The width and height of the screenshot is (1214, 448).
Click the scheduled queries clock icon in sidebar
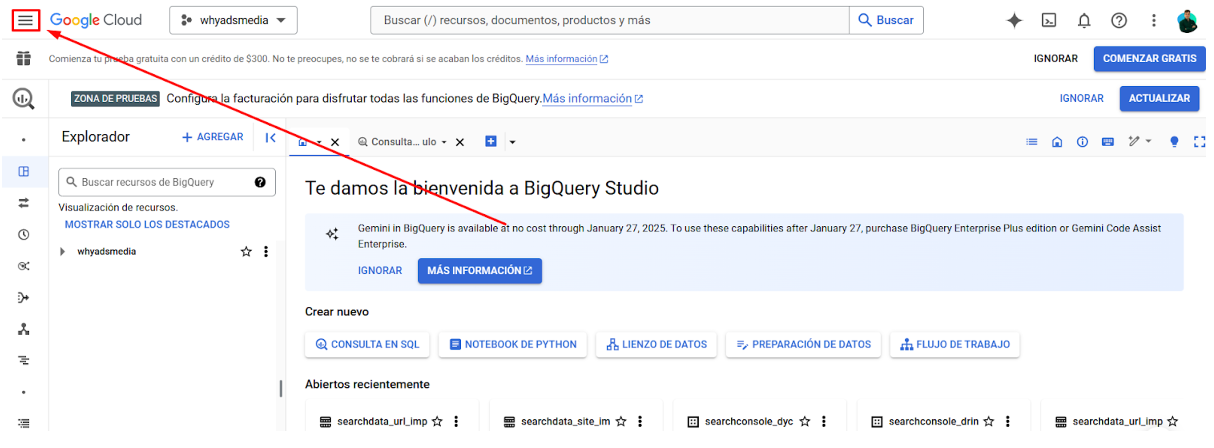(24, 235)
